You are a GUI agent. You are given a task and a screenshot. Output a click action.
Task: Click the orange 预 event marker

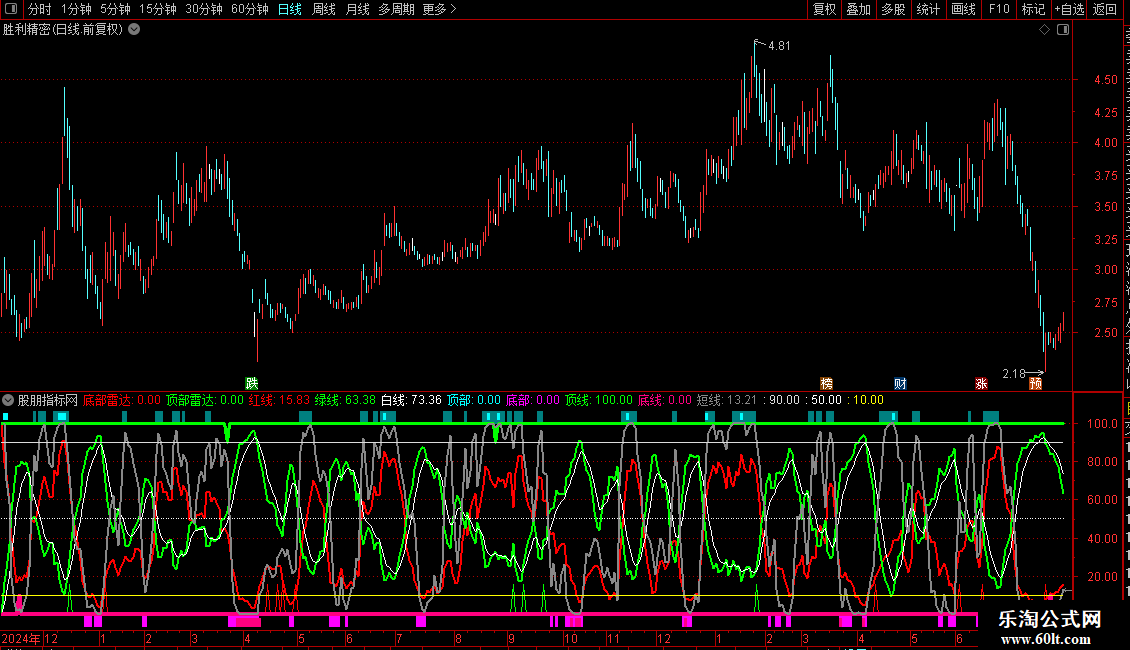point(1036,383)
